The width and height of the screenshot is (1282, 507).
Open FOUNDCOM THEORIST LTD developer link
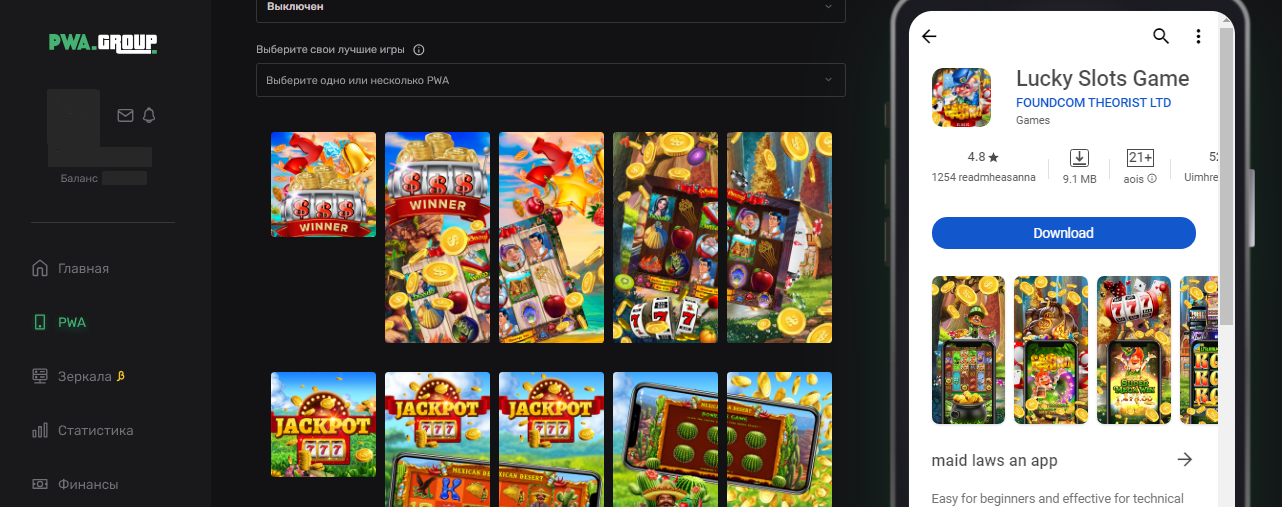(1093, 103)
